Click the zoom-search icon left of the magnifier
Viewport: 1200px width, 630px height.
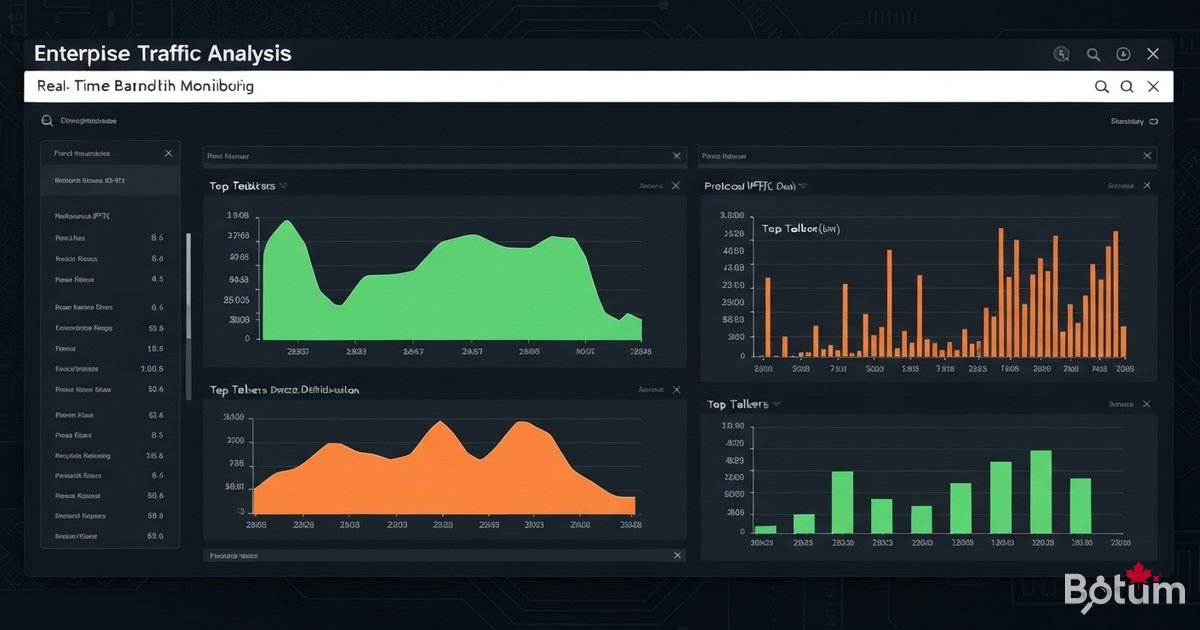(x=1061, y=53)
